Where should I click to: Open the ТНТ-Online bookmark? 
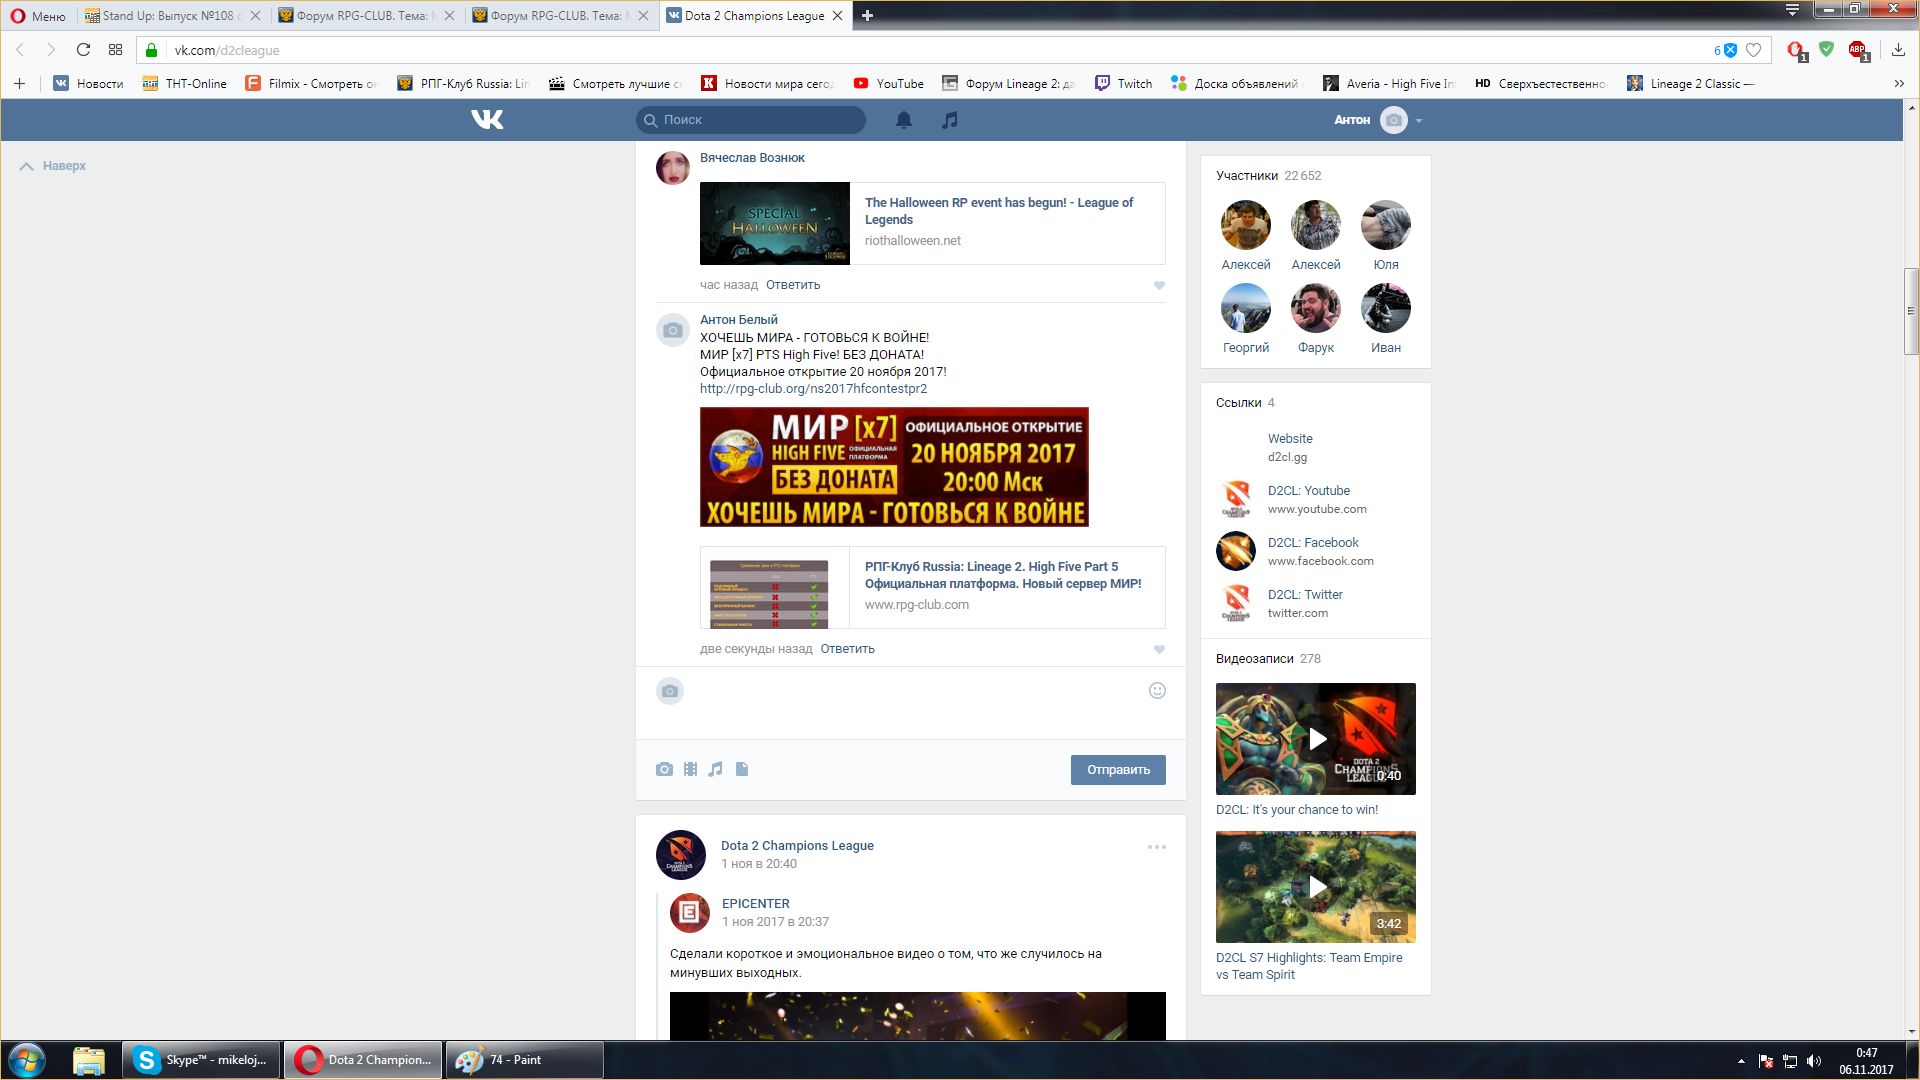coord(184,84)
